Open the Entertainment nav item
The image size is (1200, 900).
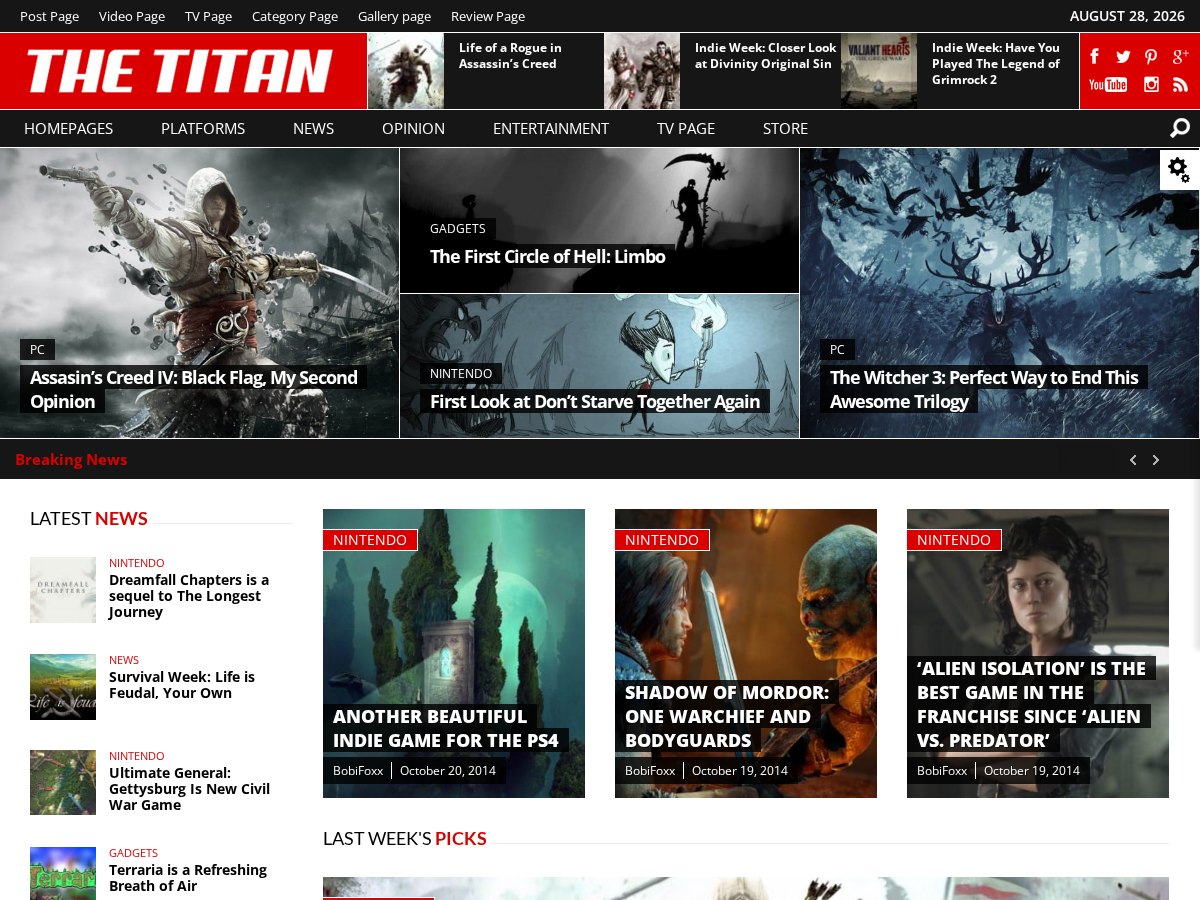click(x=551, y=128)
